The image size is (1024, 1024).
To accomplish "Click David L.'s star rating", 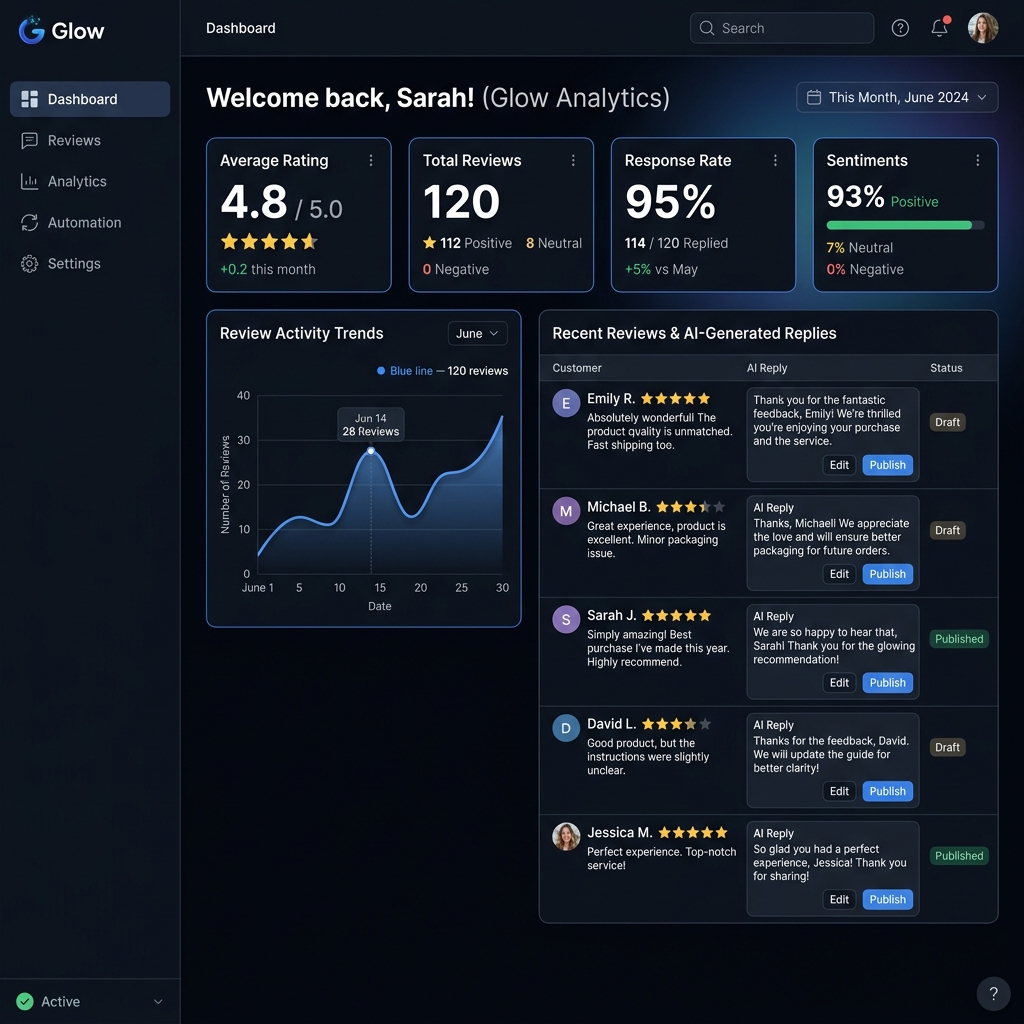I will pyautogui.click(x=677, y=724).
